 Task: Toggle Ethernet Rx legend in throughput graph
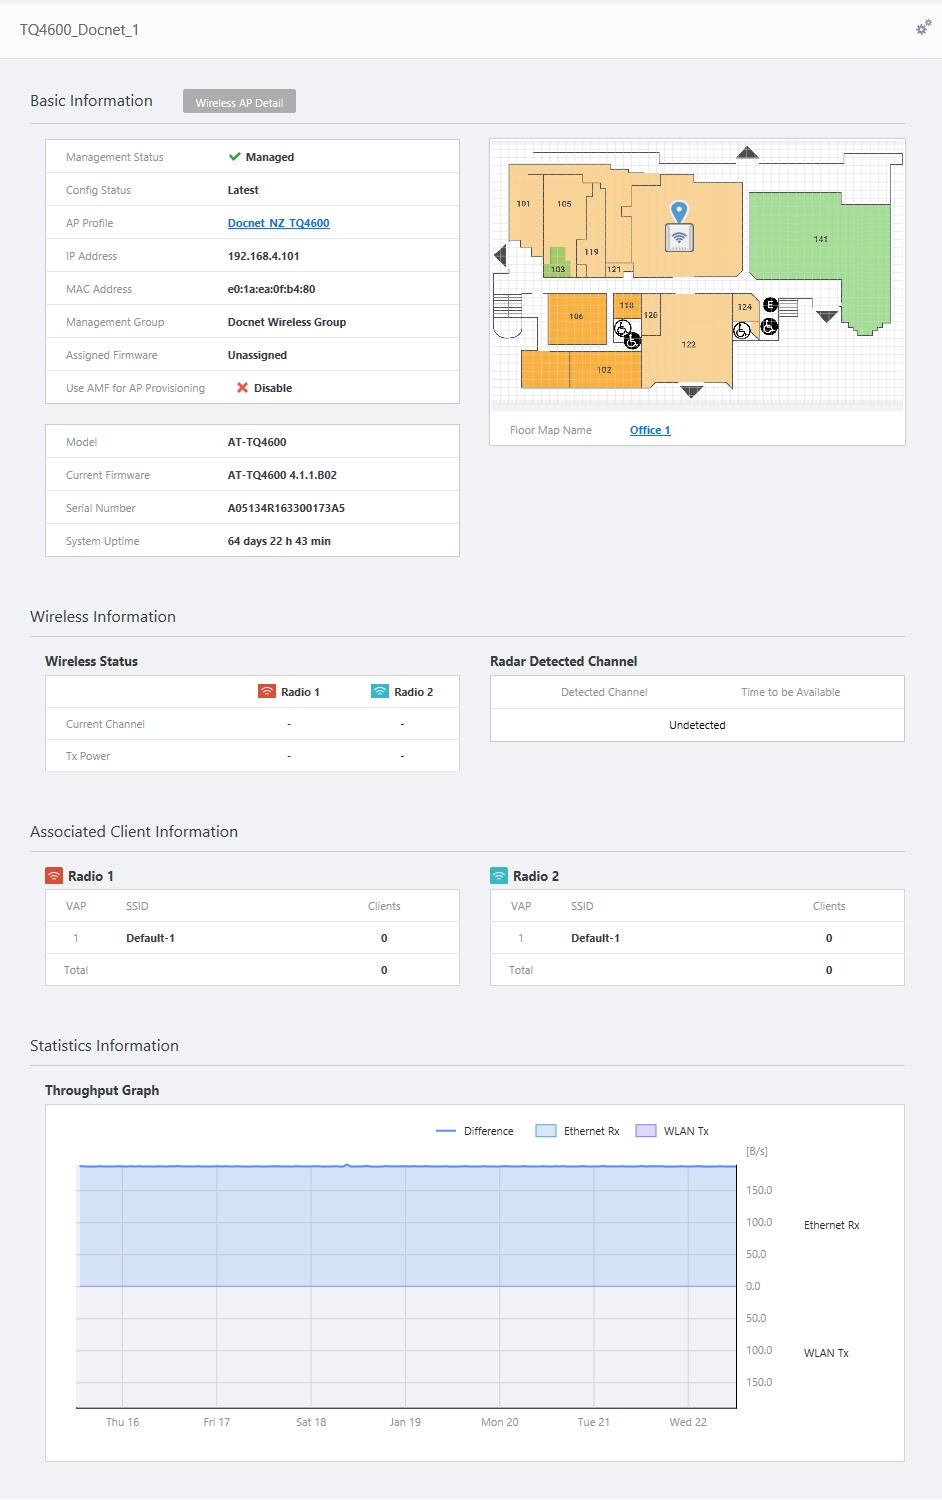(578, 1131)
